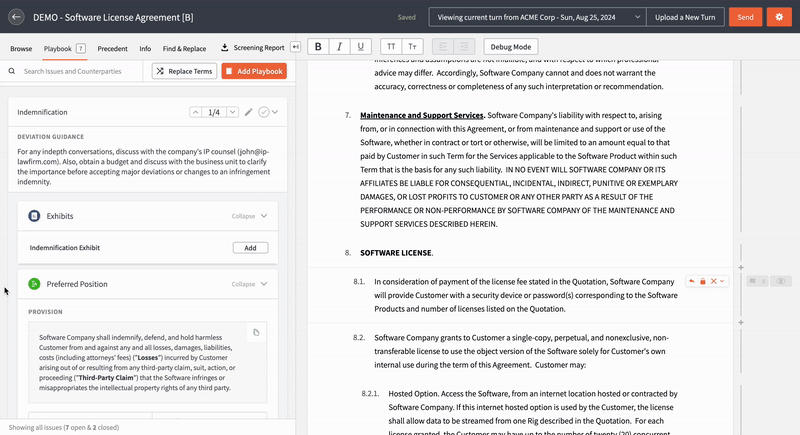This screenshot has height=435, width=800.
Task: Reject clause 8.1 using orange X icon
Action: click(714, 282)
